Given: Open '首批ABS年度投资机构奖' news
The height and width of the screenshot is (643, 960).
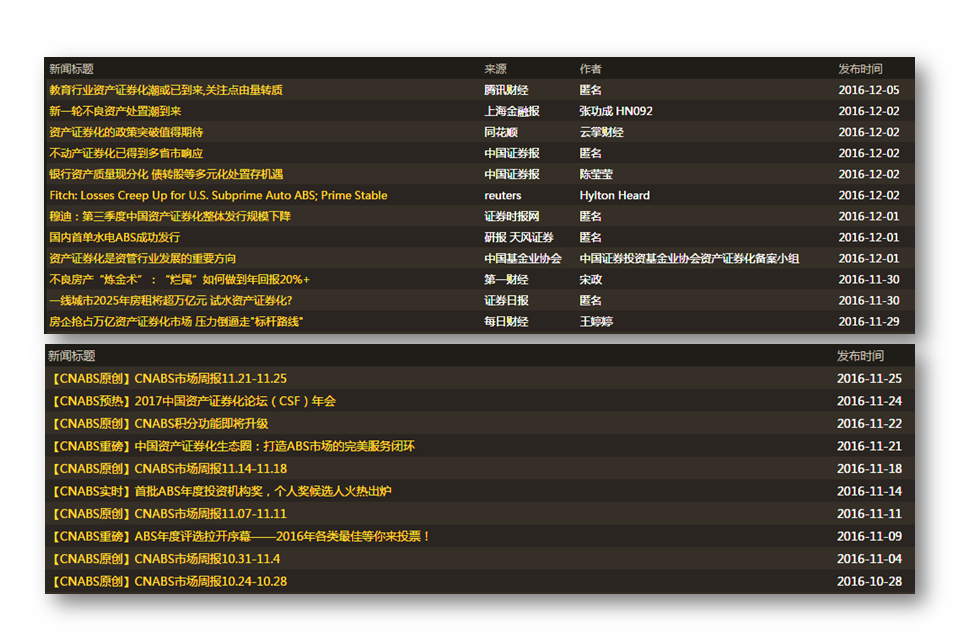Looking at the screenshot, I should [x=220, y=491].
